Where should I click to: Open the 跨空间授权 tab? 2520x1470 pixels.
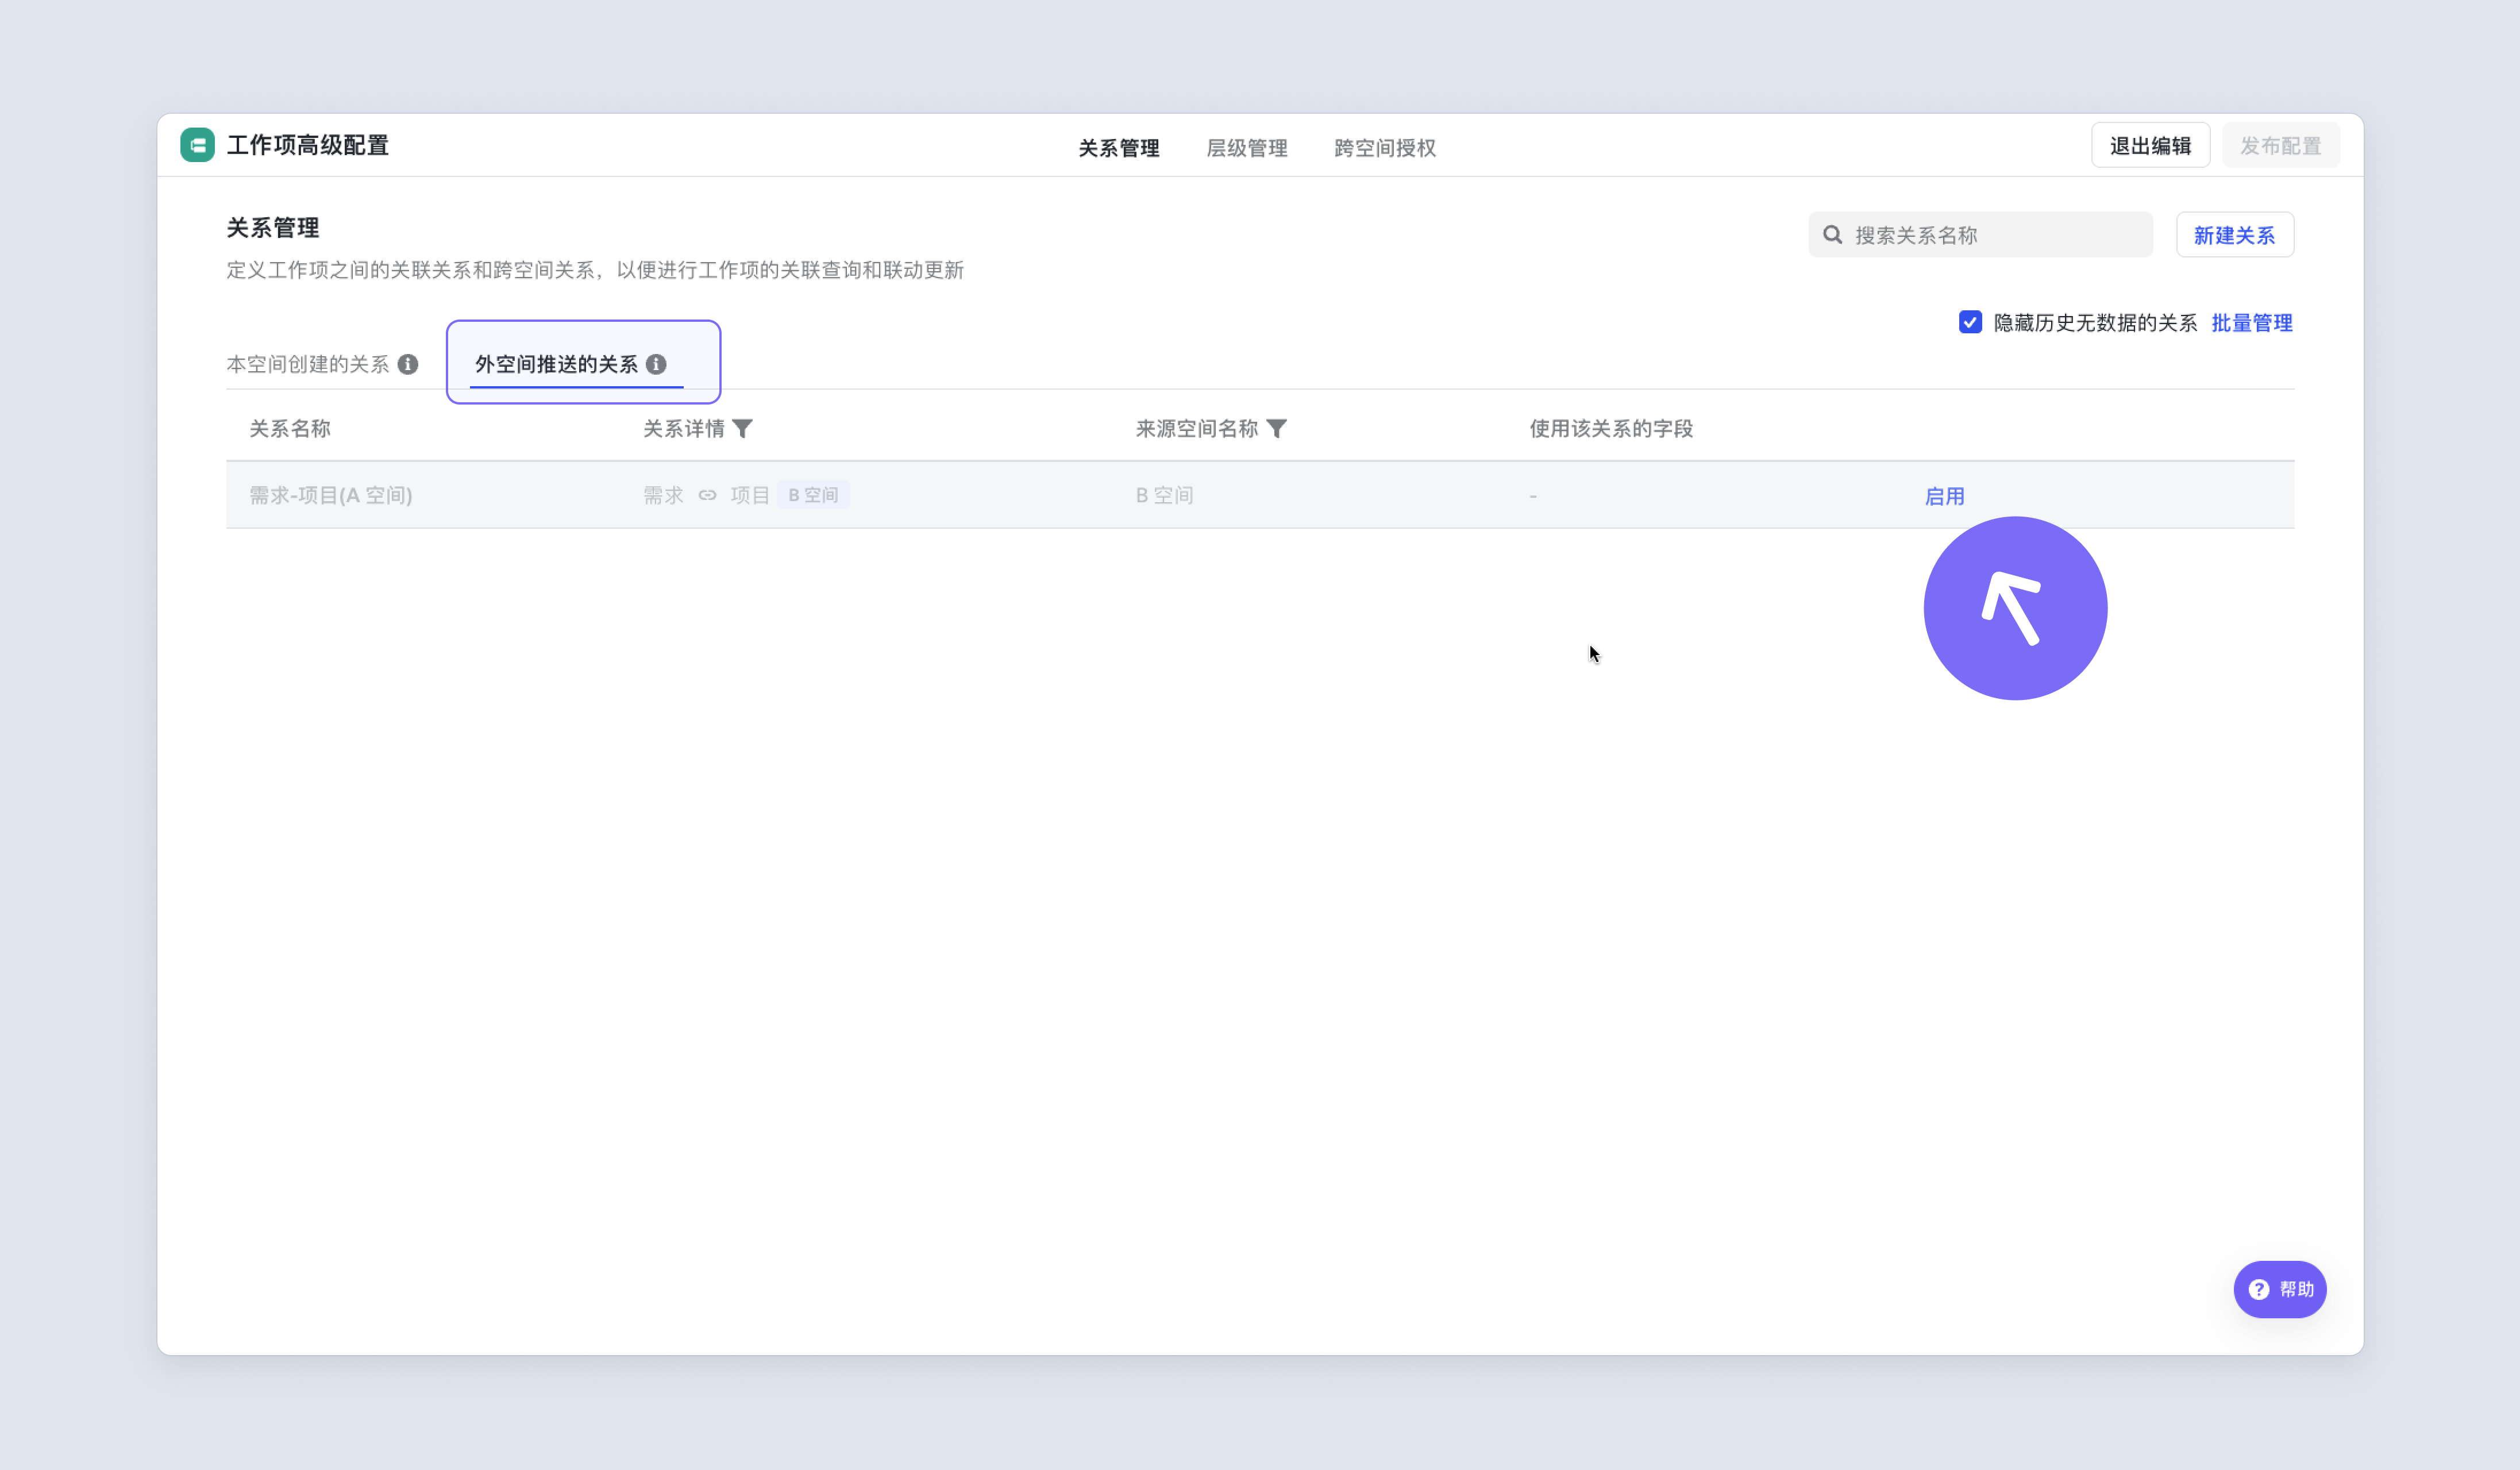coord(1384,148)
